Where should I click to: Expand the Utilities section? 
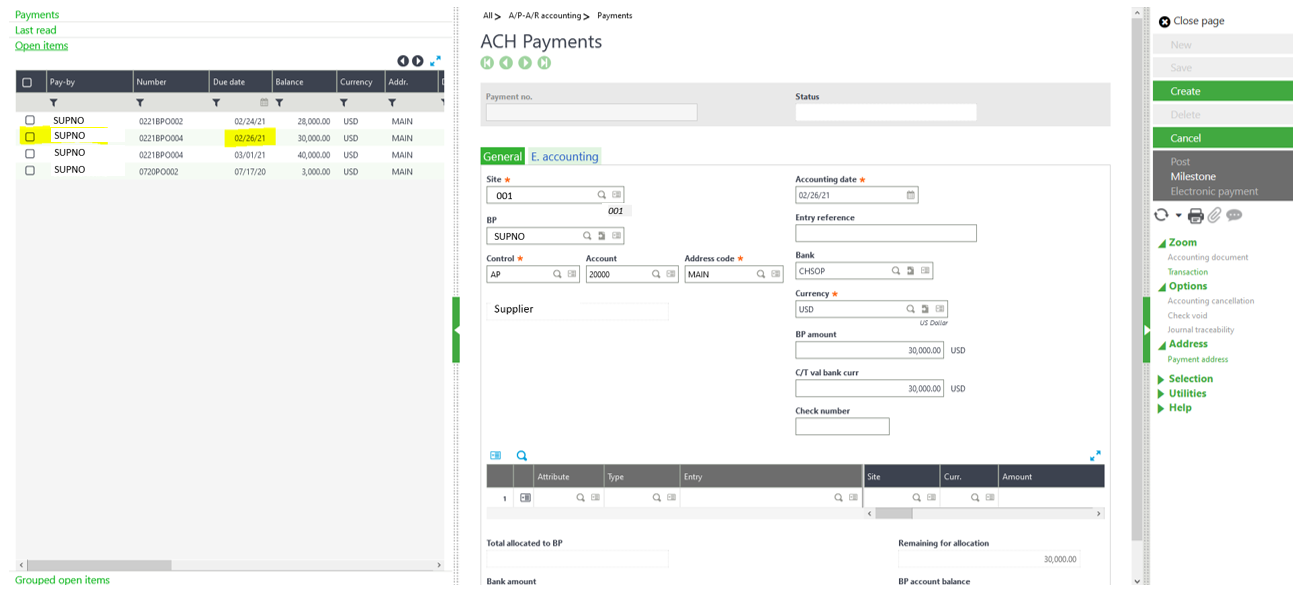[1187, 394]
